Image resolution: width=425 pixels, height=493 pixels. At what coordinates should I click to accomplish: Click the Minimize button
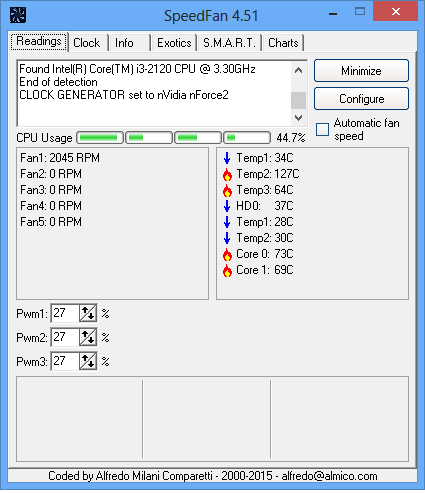click(361, 71)
